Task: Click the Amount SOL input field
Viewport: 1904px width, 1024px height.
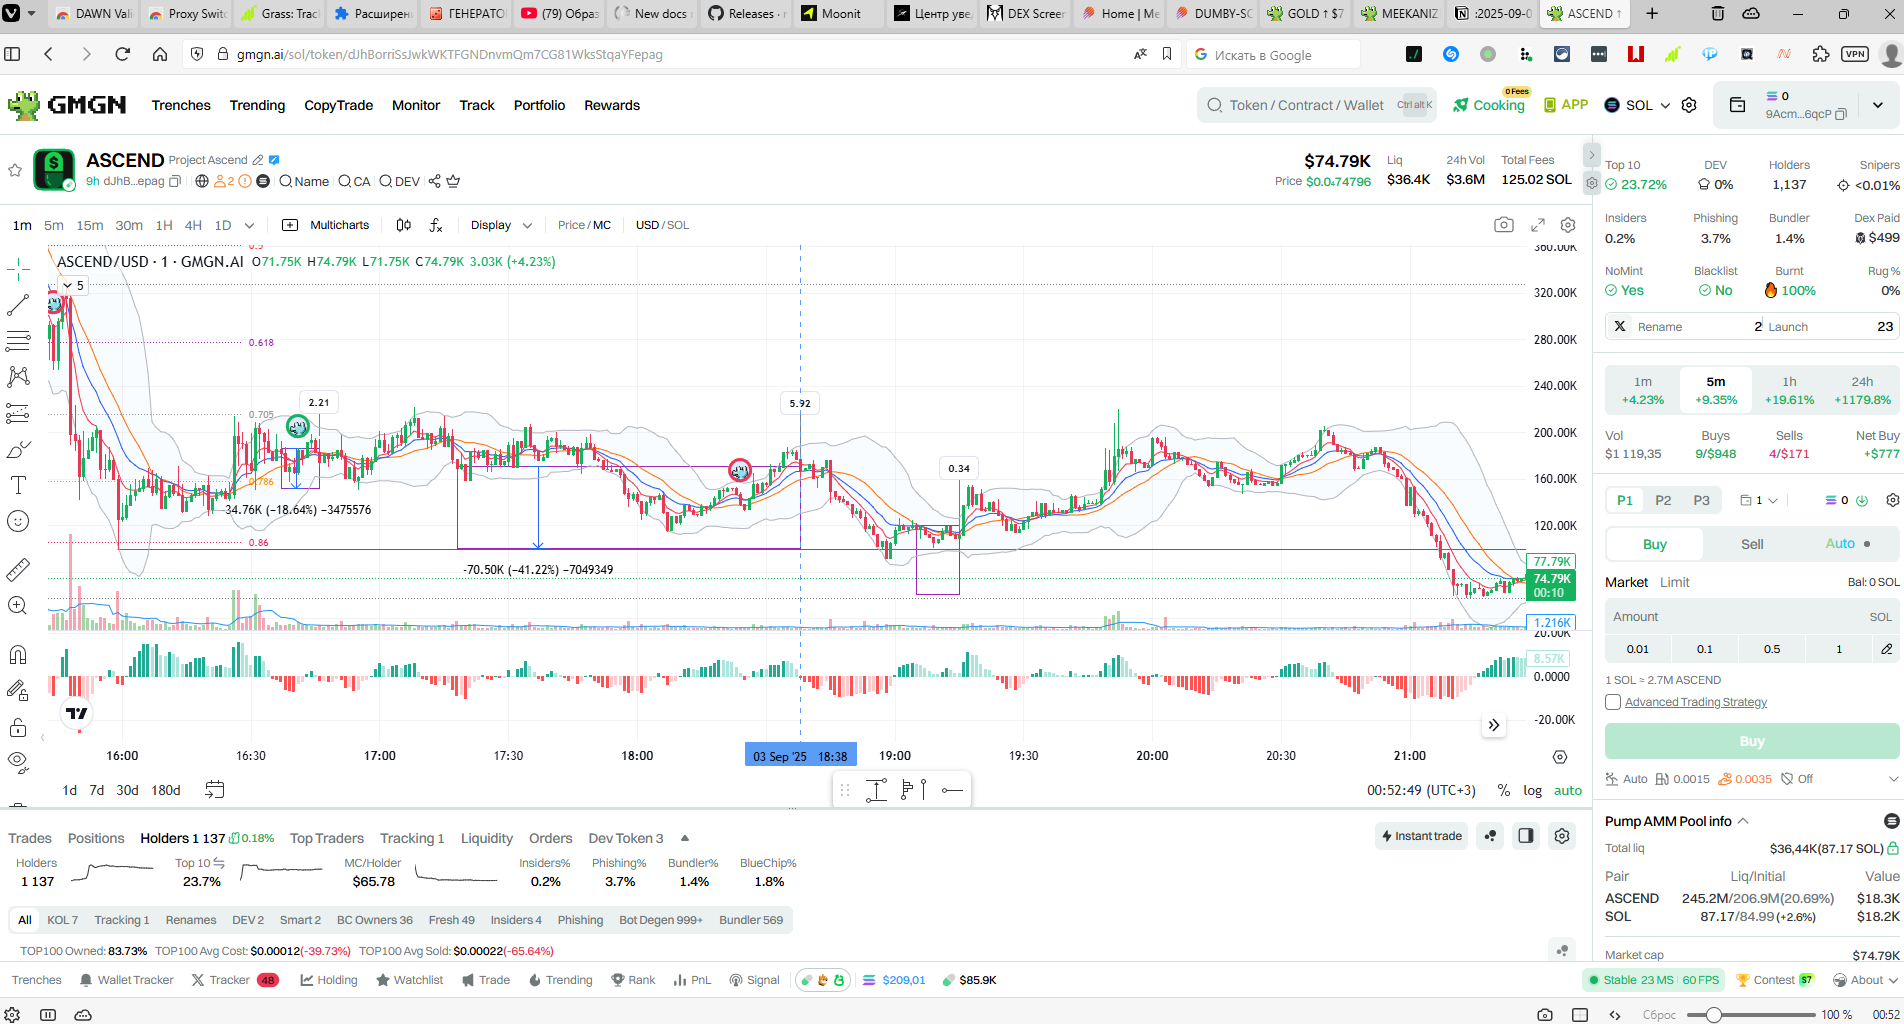Action: (x=1752, y=617)
